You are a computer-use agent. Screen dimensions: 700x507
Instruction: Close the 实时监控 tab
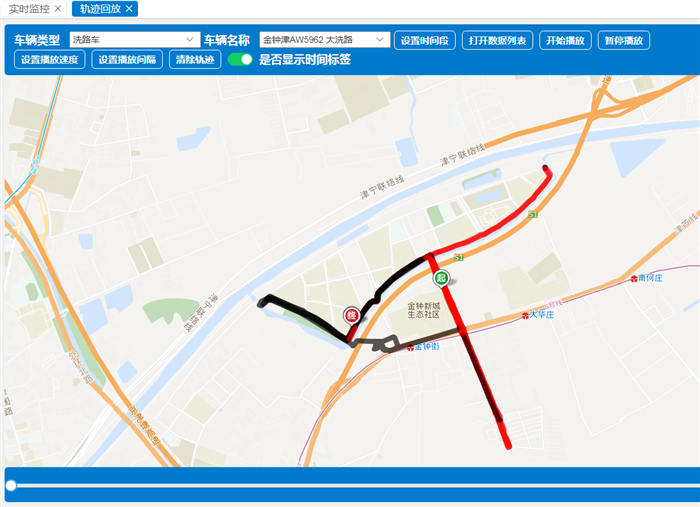click(x=58, y=8)
